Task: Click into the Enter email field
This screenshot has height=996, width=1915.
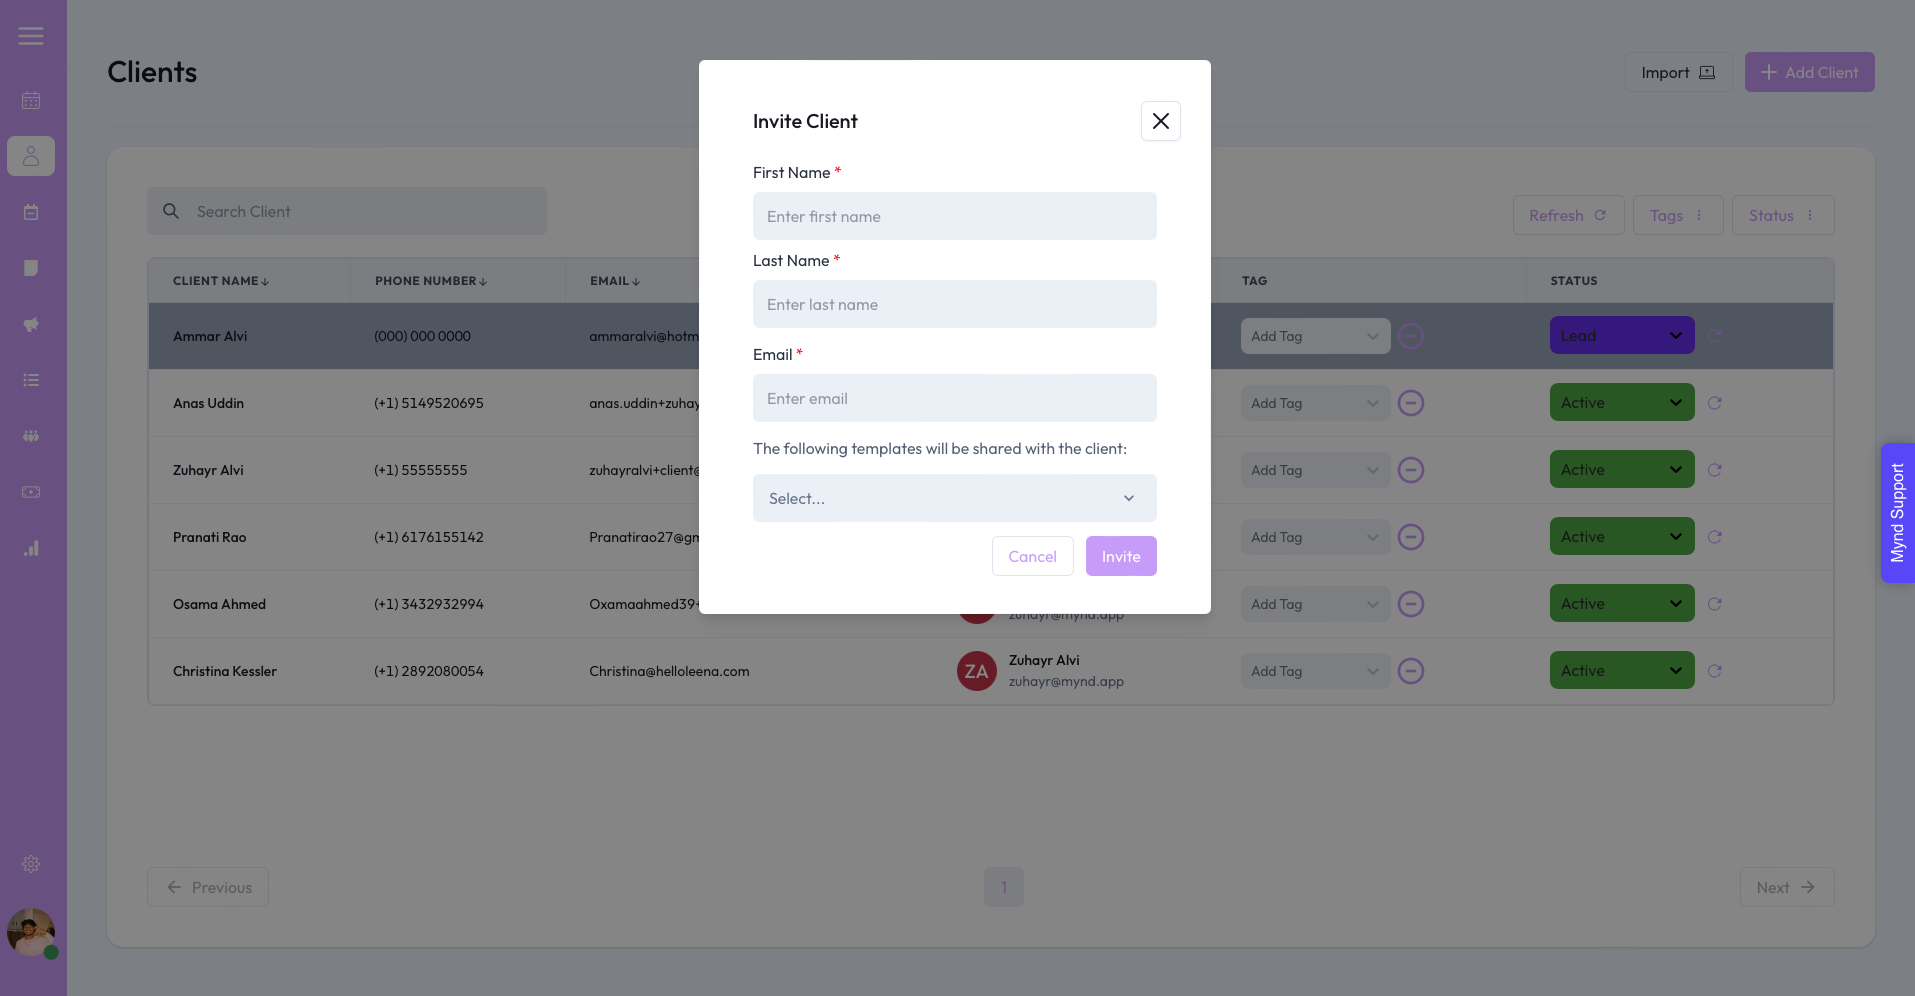Action: click(954, 398)
